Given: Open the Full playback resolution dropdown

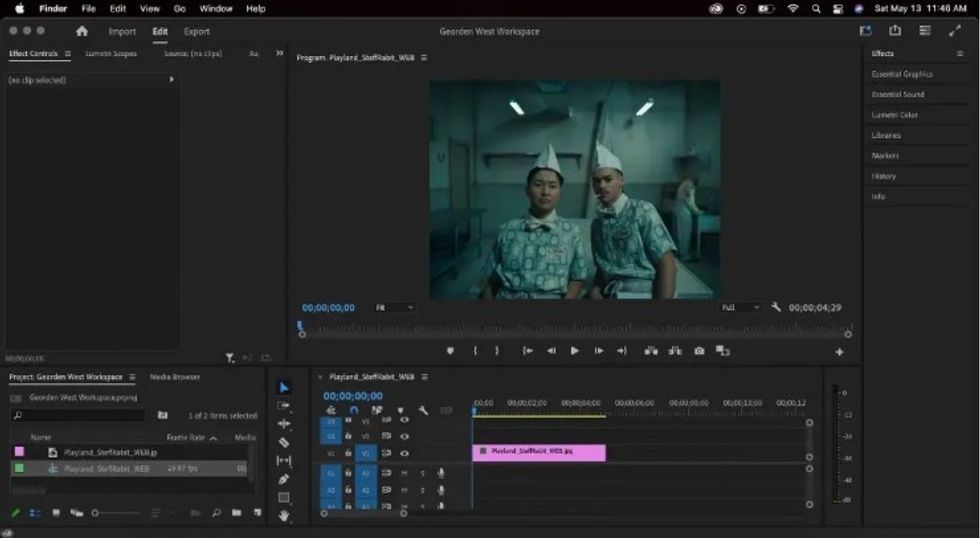Looking at the screenshot, I should 741,307.
